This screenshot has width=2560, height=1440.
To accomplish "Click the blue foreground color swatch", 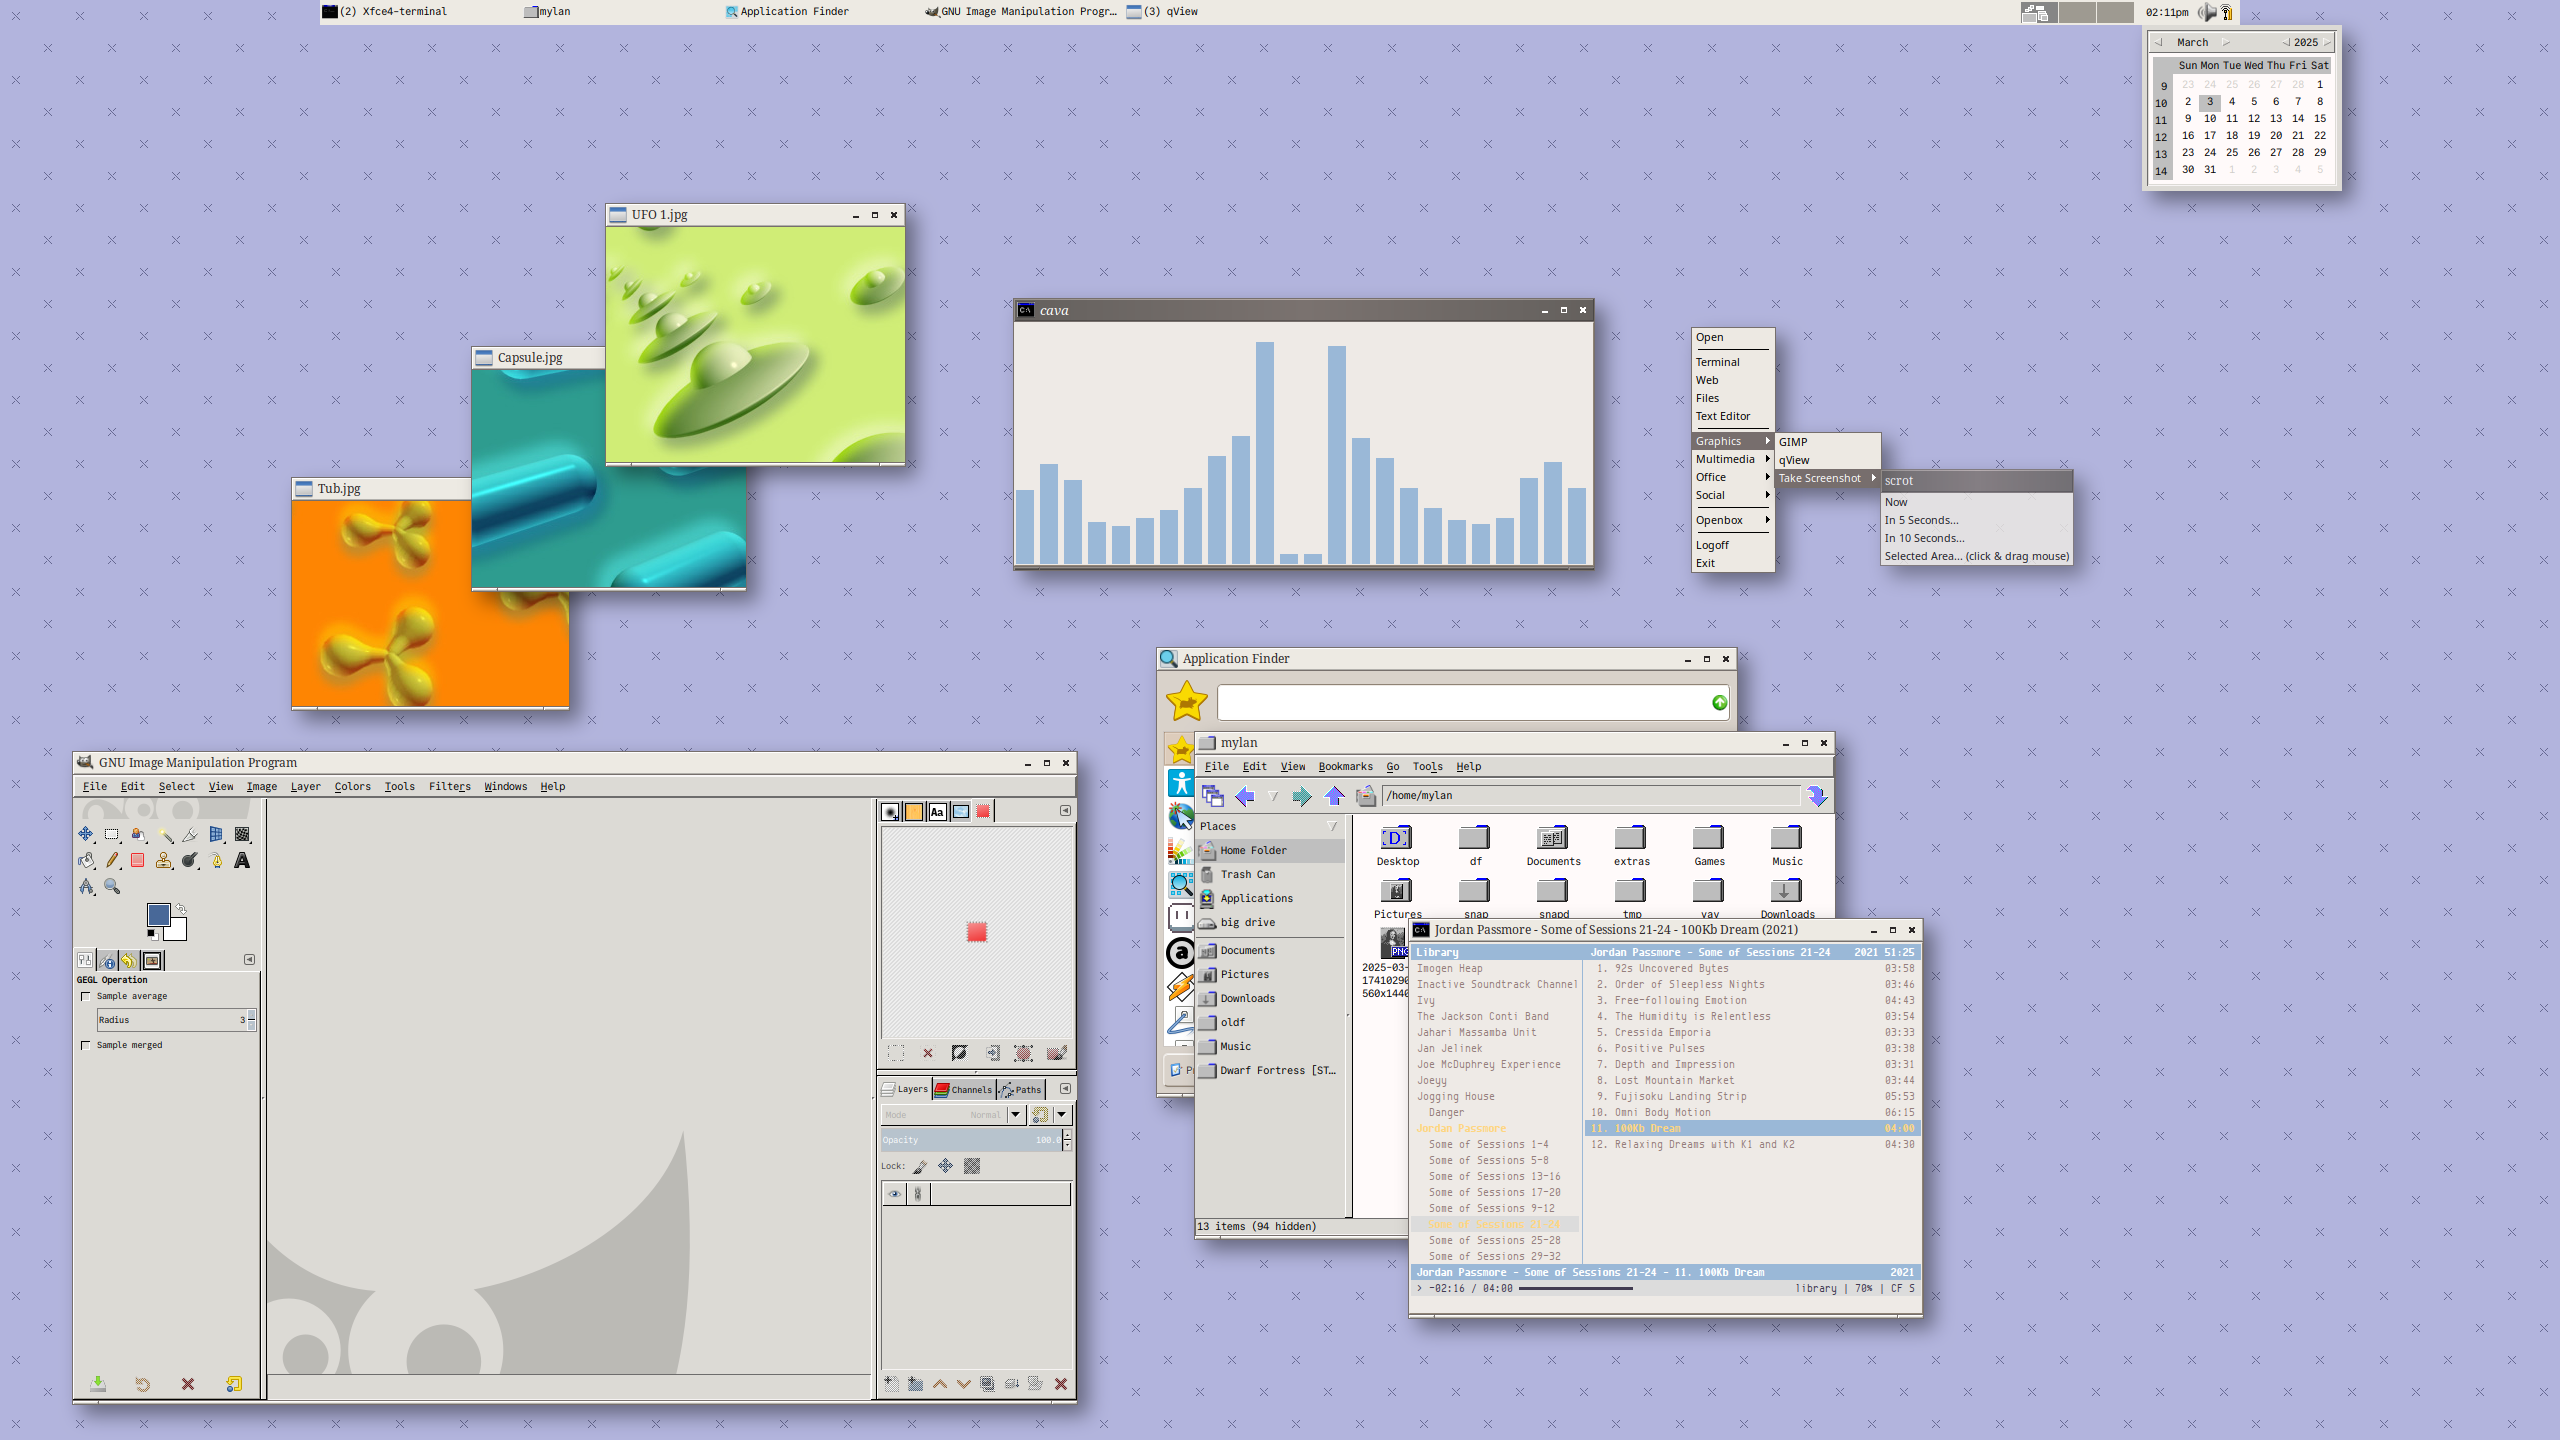I will pos(158,914).
